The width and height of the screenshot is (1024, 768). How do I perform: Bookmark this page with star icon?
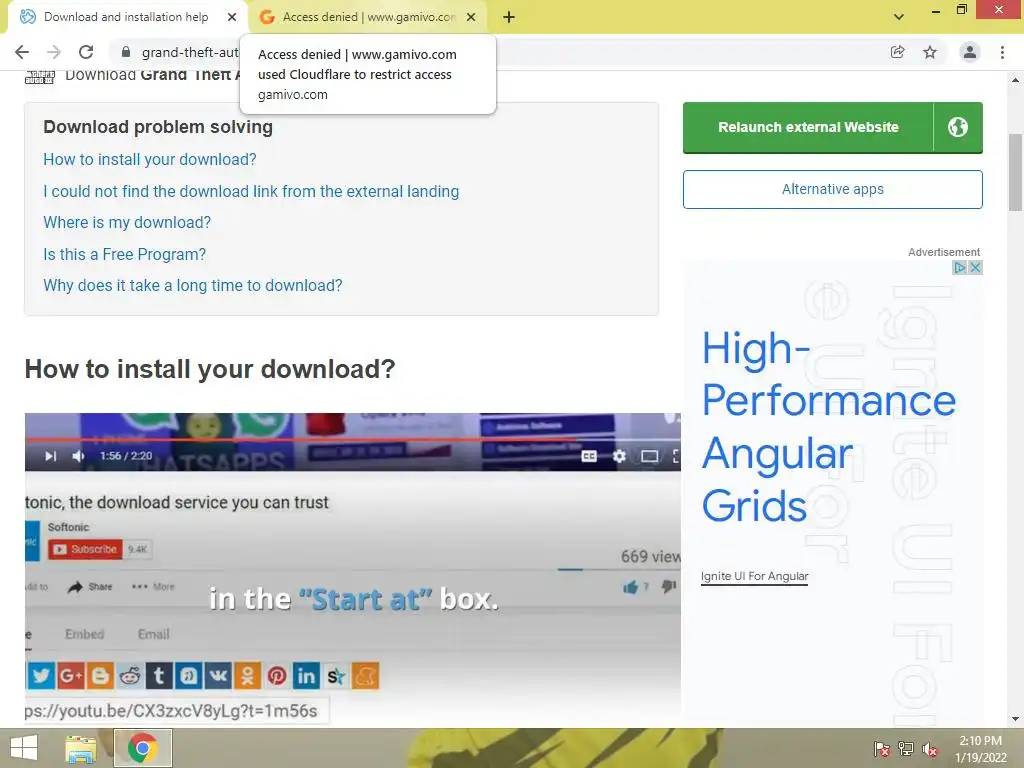(x=930, y=52)
